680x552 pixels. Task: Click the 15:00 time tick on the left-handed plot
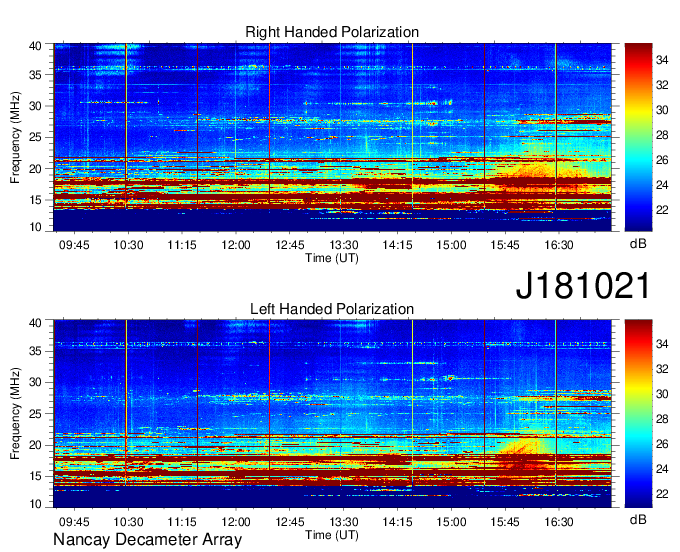[x=451, y=522]
